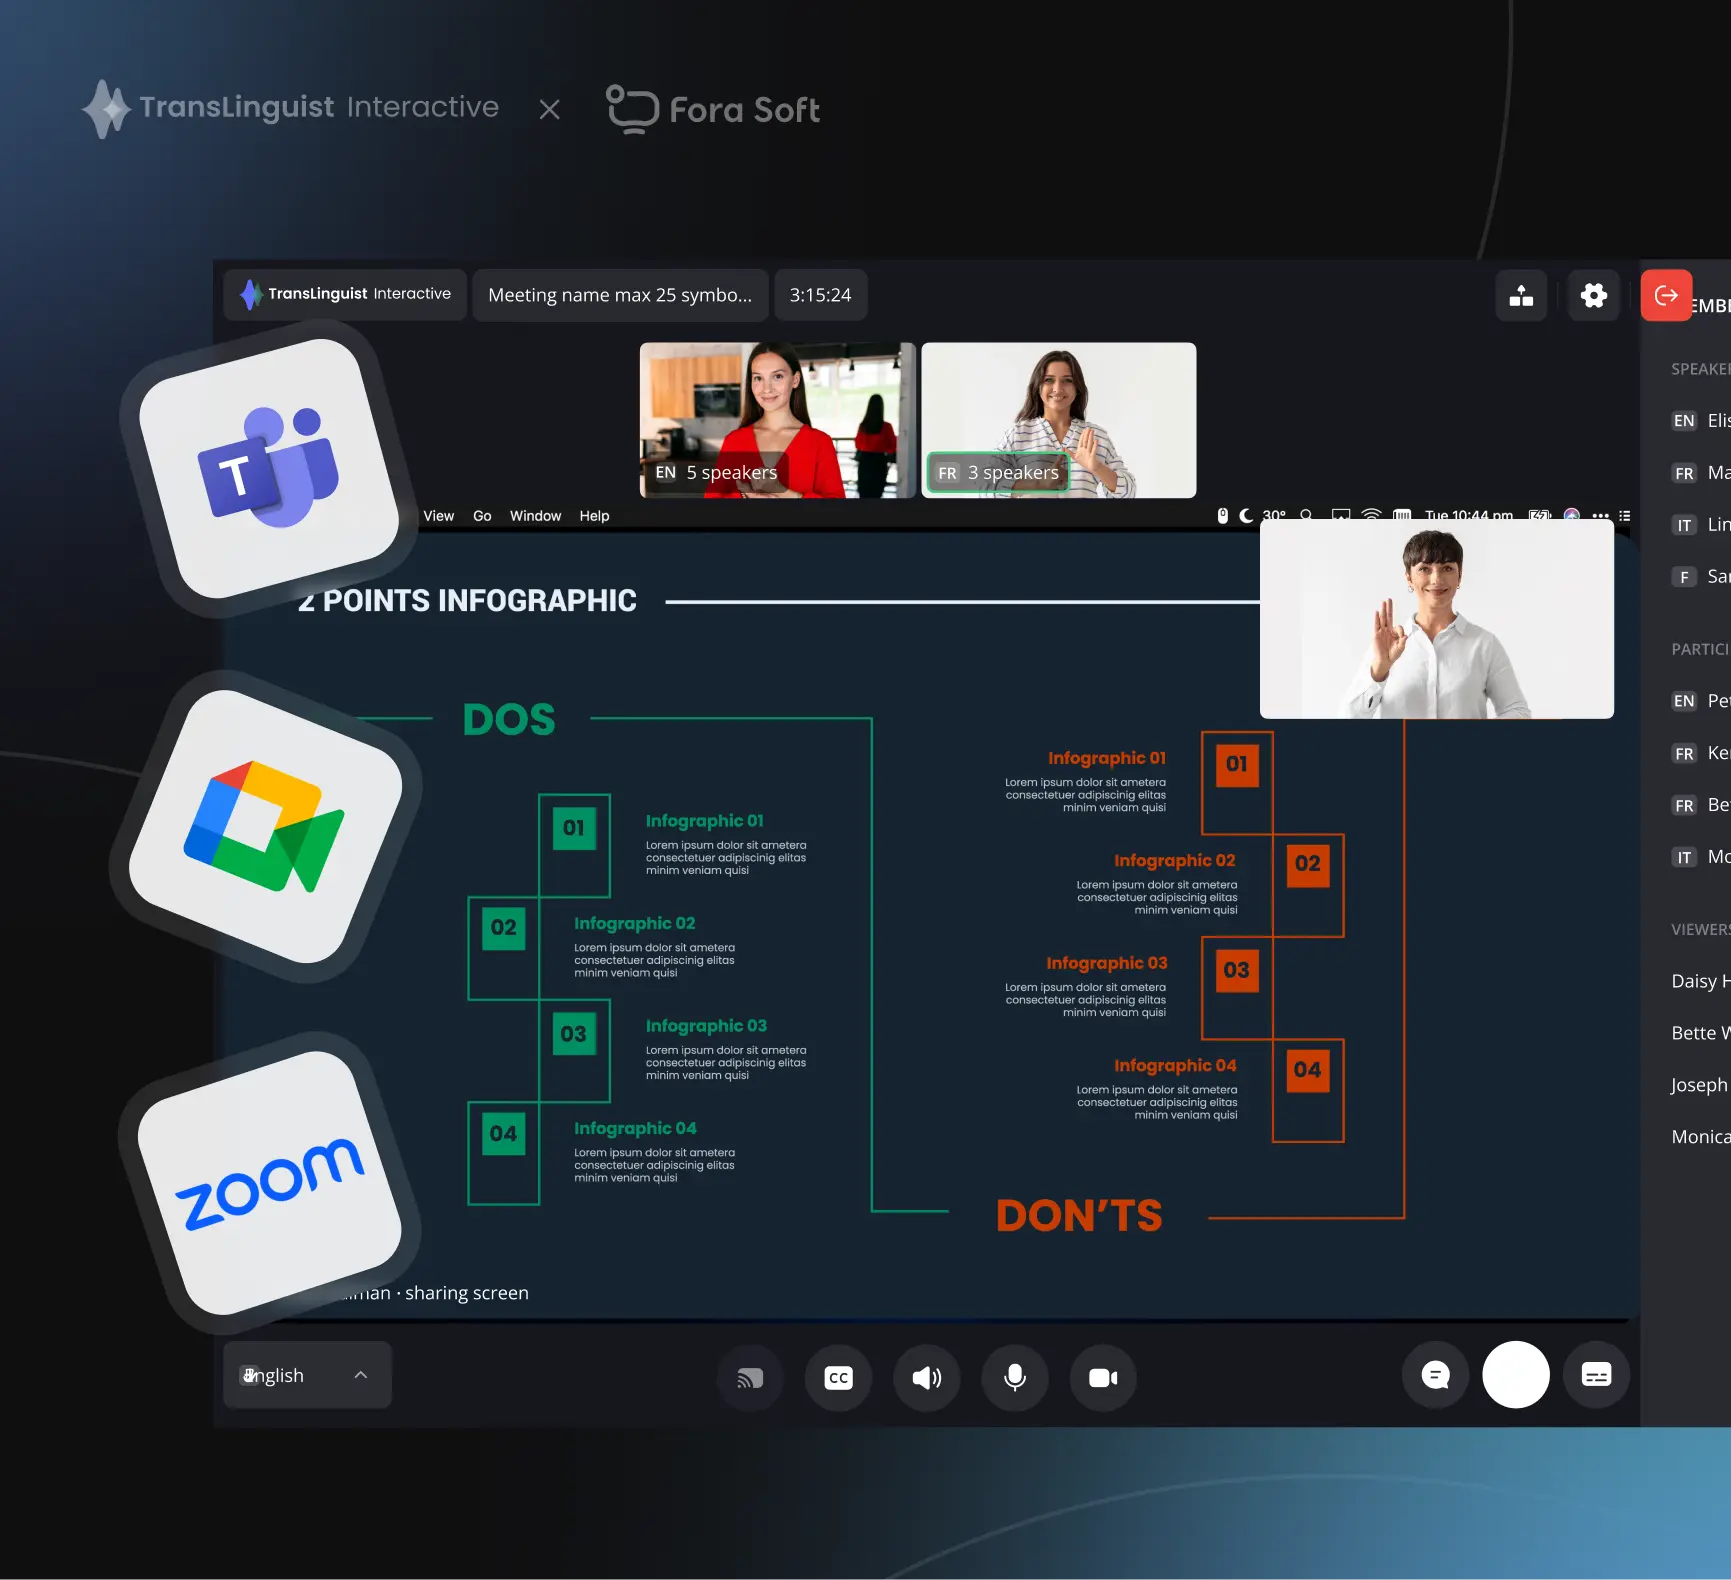Click the 3:15:24 meeting timer
The width and height of the screenshot is (1731, 1580).
point(821,295)
